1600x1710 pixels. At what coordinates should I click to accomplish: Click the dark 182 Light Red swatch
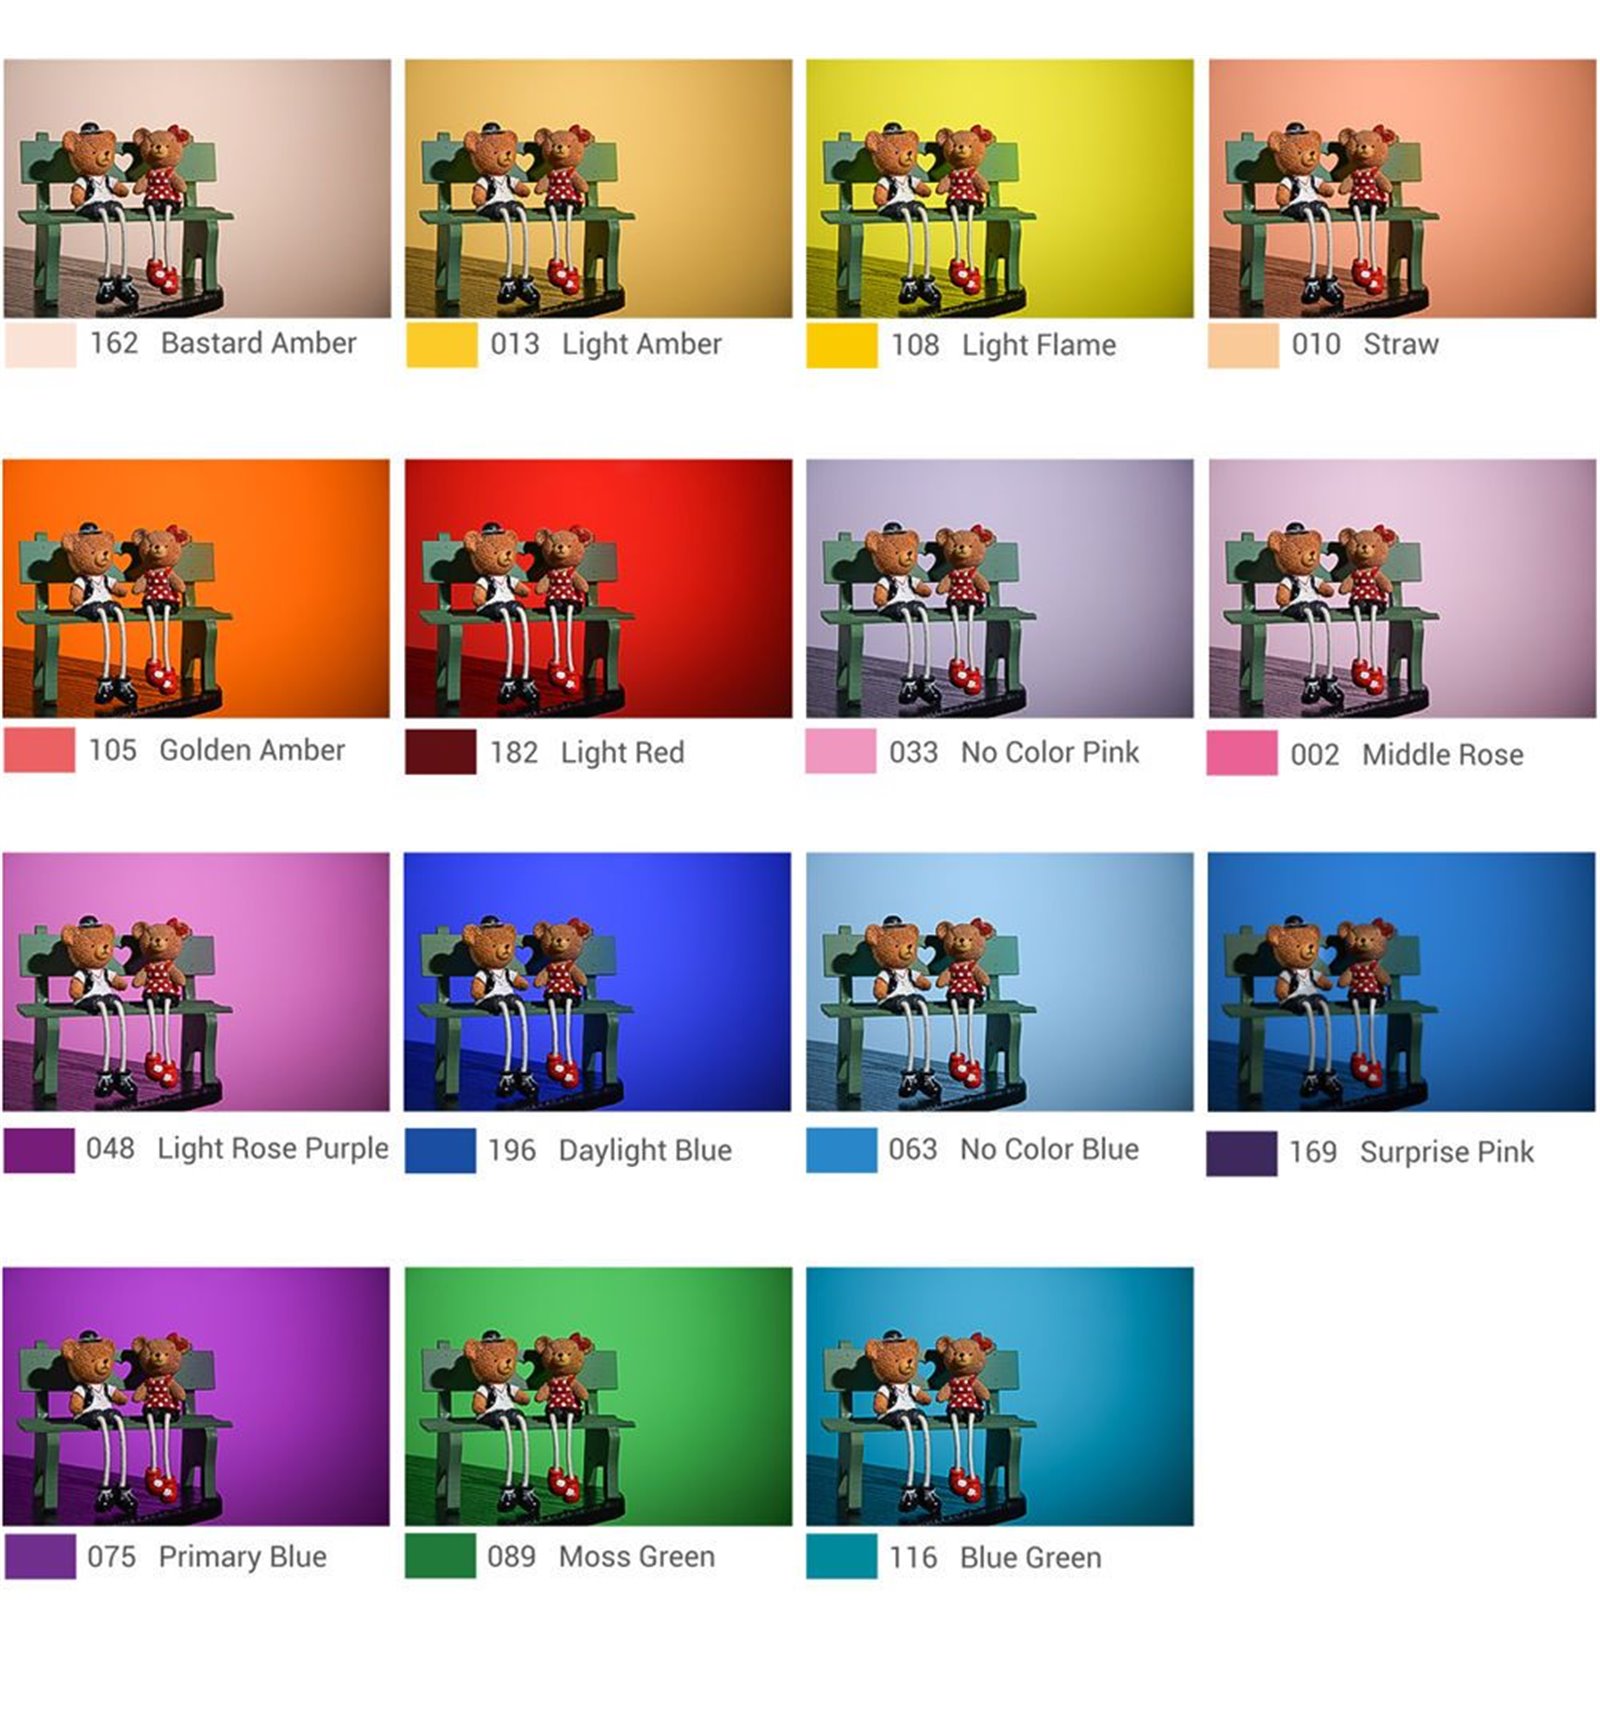pyautogui.click(x=440, y=752)
